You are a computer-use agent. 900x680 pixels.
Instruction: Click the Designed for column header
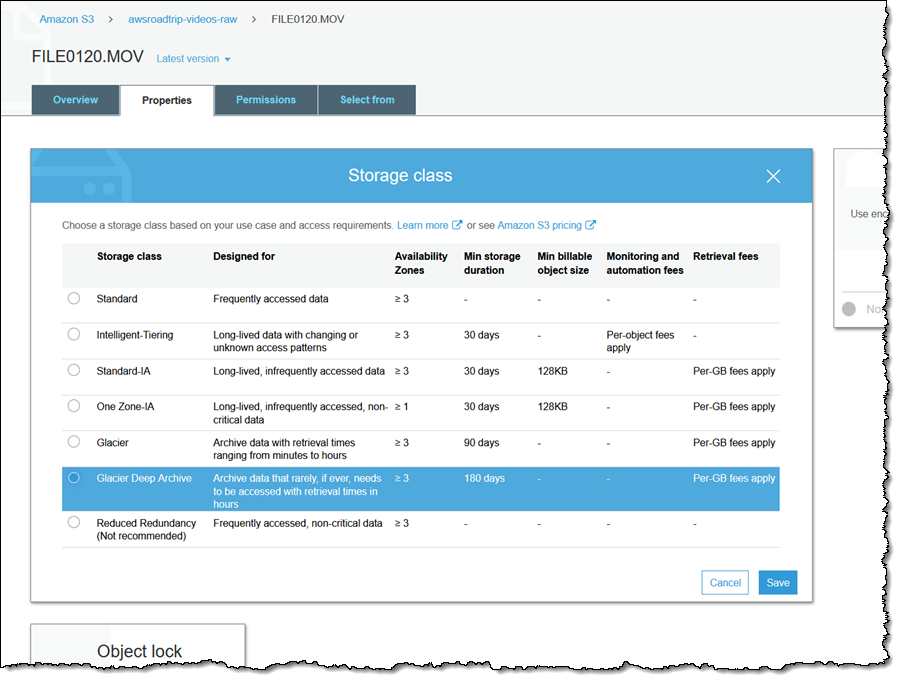244,256
